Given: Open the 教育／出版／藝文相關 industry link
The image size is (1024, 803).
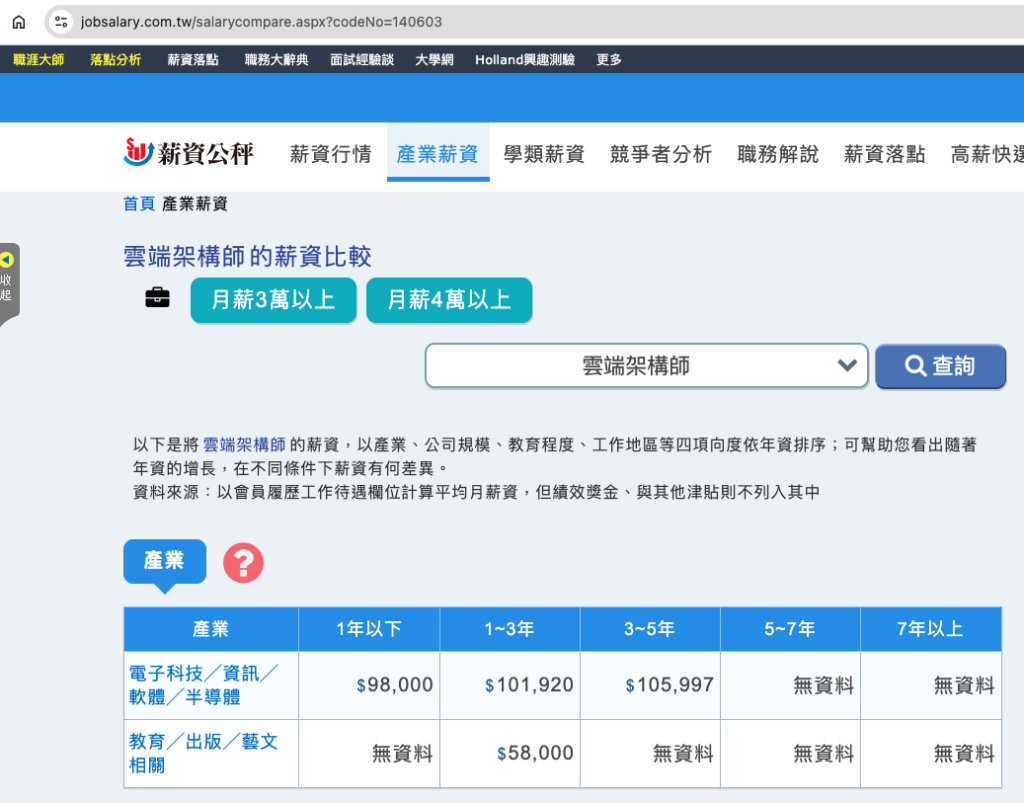Looking at the screenshot, I should 204,753.
